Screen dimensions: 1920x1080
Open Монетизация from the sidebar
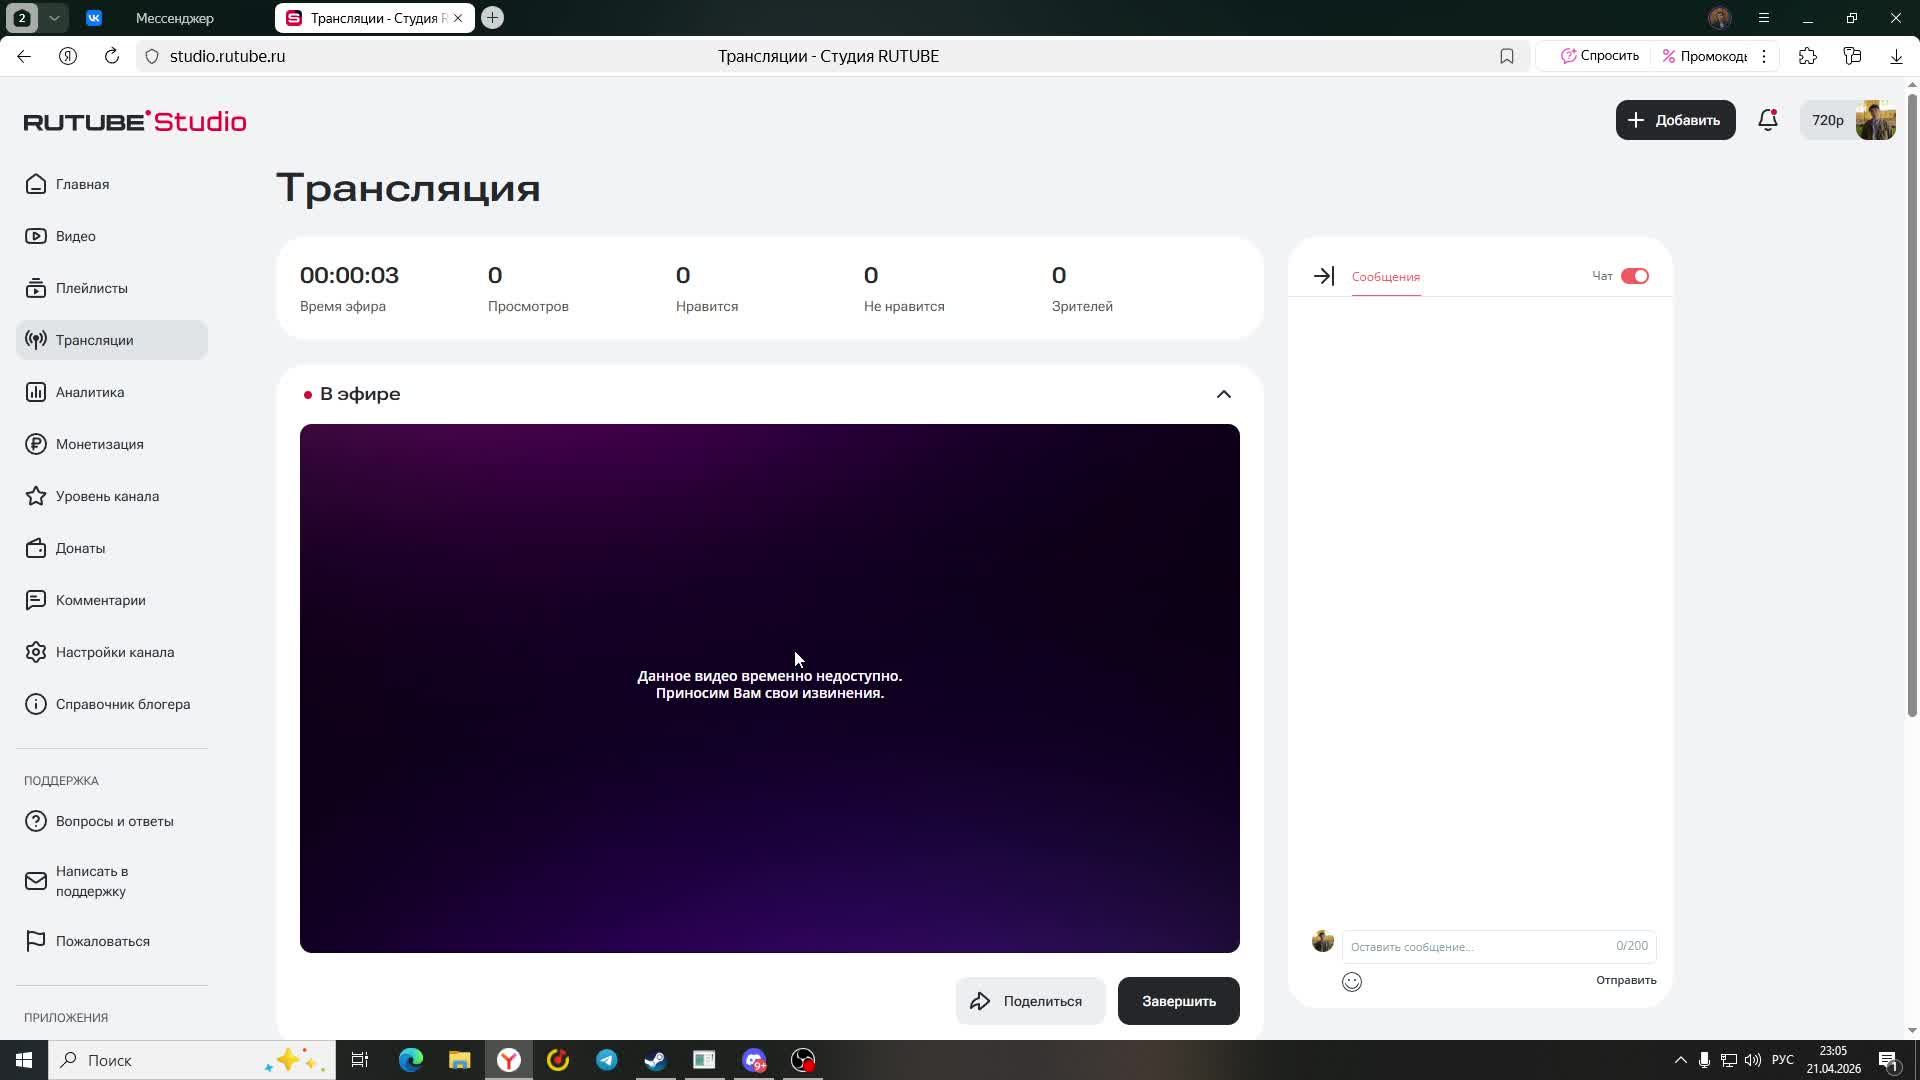click(99, 444)
